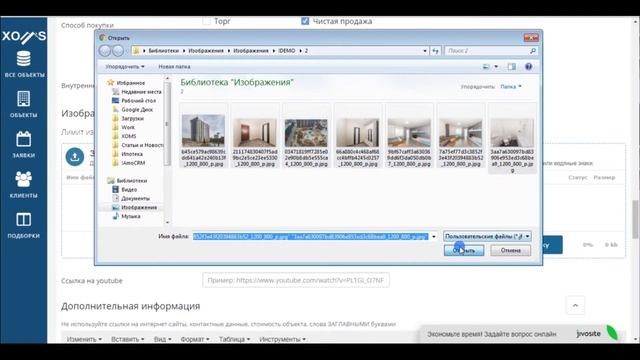Screen dimensions: 640x360
Task: Toggle the preview pane icon
Action: click(511, 67)
